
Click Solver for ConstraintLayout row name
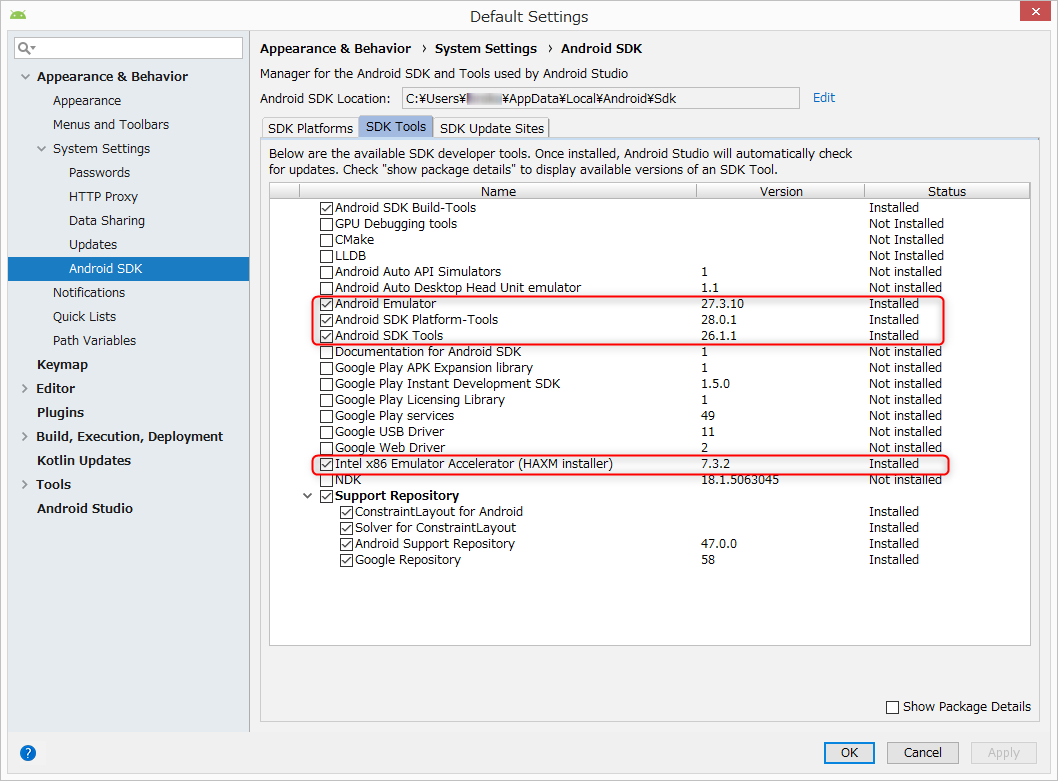click(435, 528)
